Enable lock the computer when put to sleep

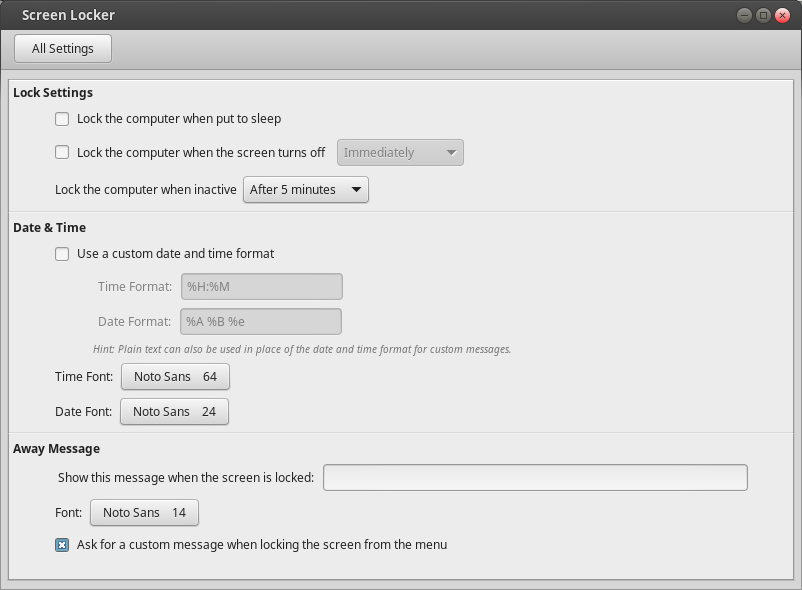point(62,119)
